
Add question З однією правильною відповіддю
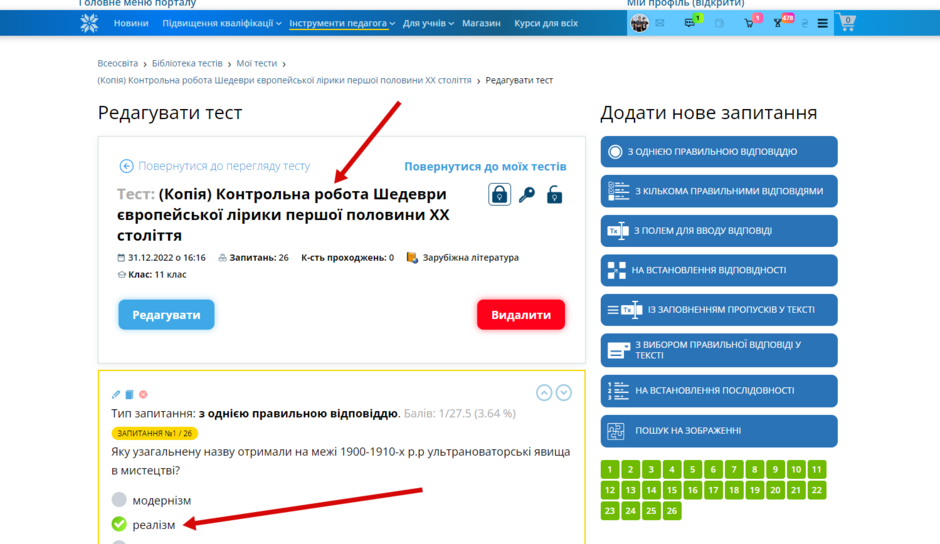click(x=719, y=152)
